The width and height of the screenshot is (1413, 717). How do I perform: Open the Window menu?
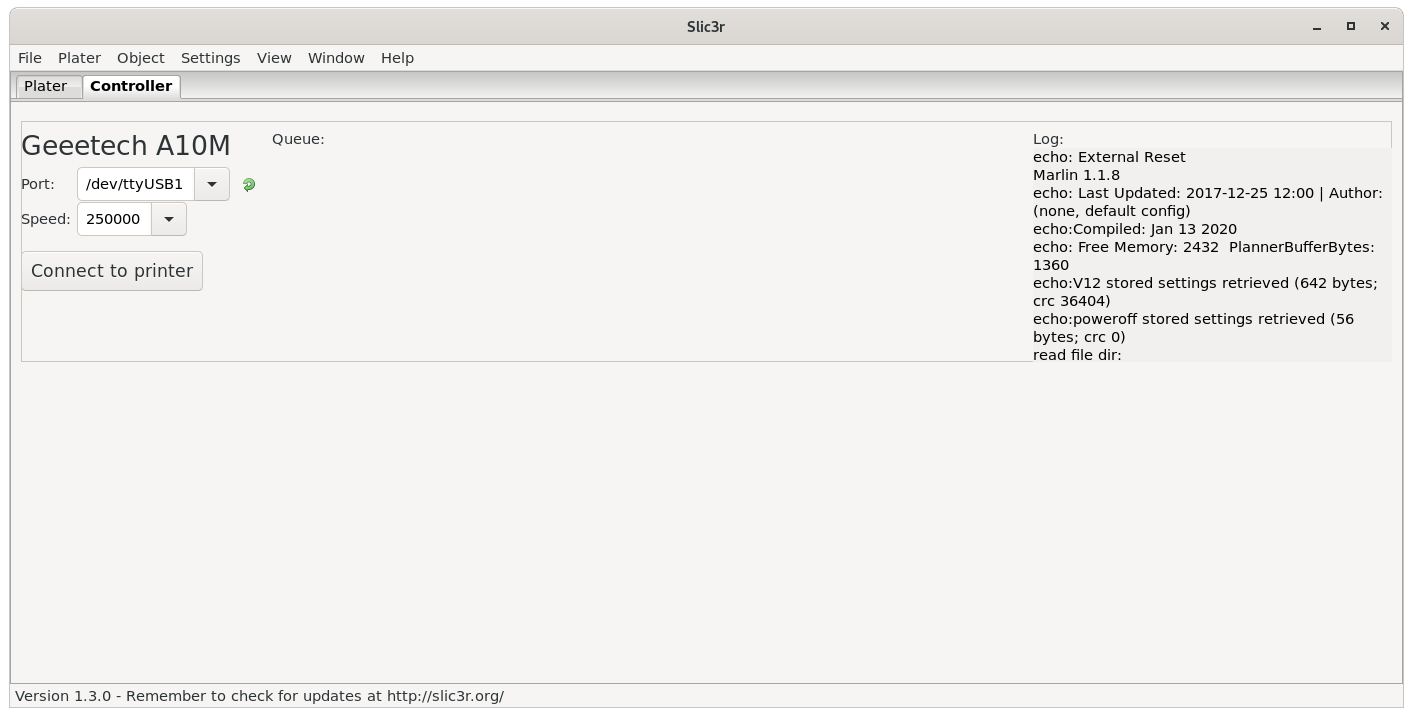click(336, 58)
